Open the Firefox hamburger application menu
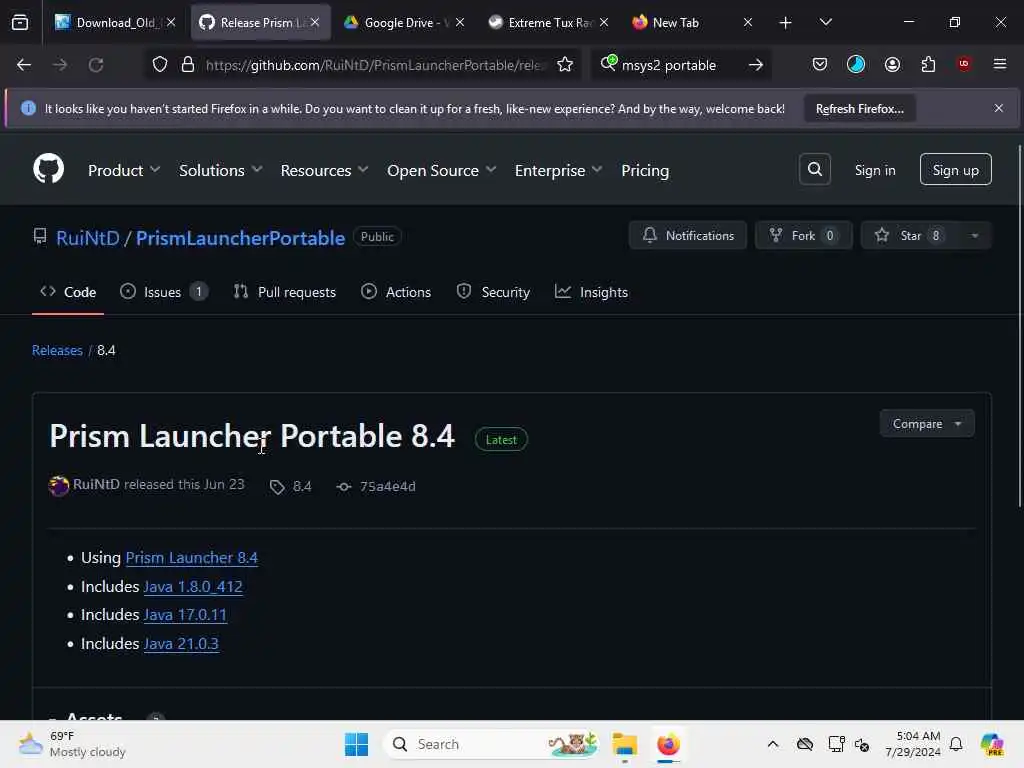The width and height of the screenshot is (1024, 768). point(999,64)
